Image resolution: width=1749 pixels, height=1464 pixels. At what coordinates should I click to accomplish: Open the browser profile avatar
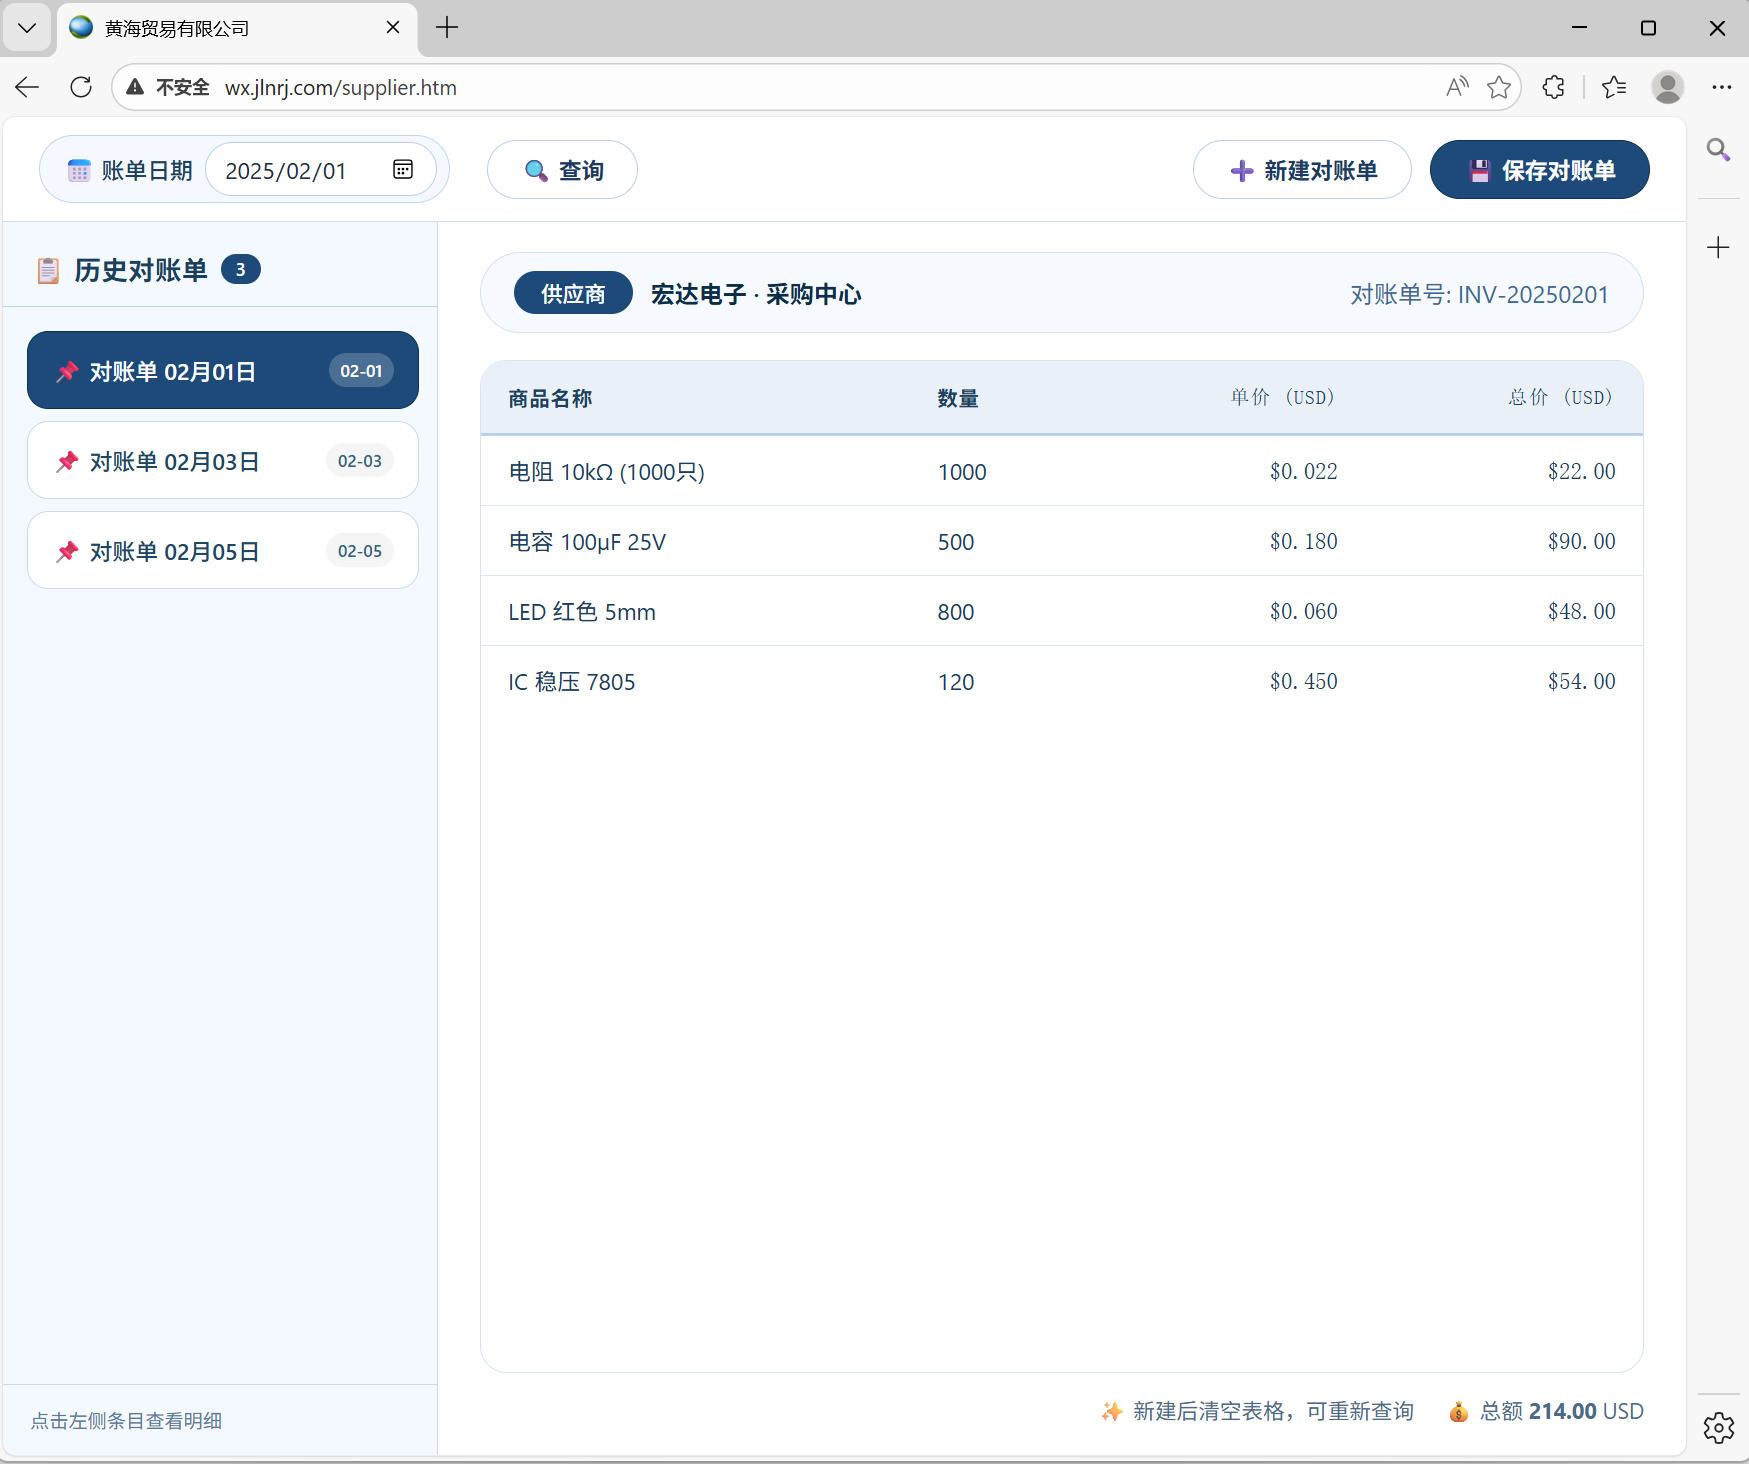[1667, 87]
